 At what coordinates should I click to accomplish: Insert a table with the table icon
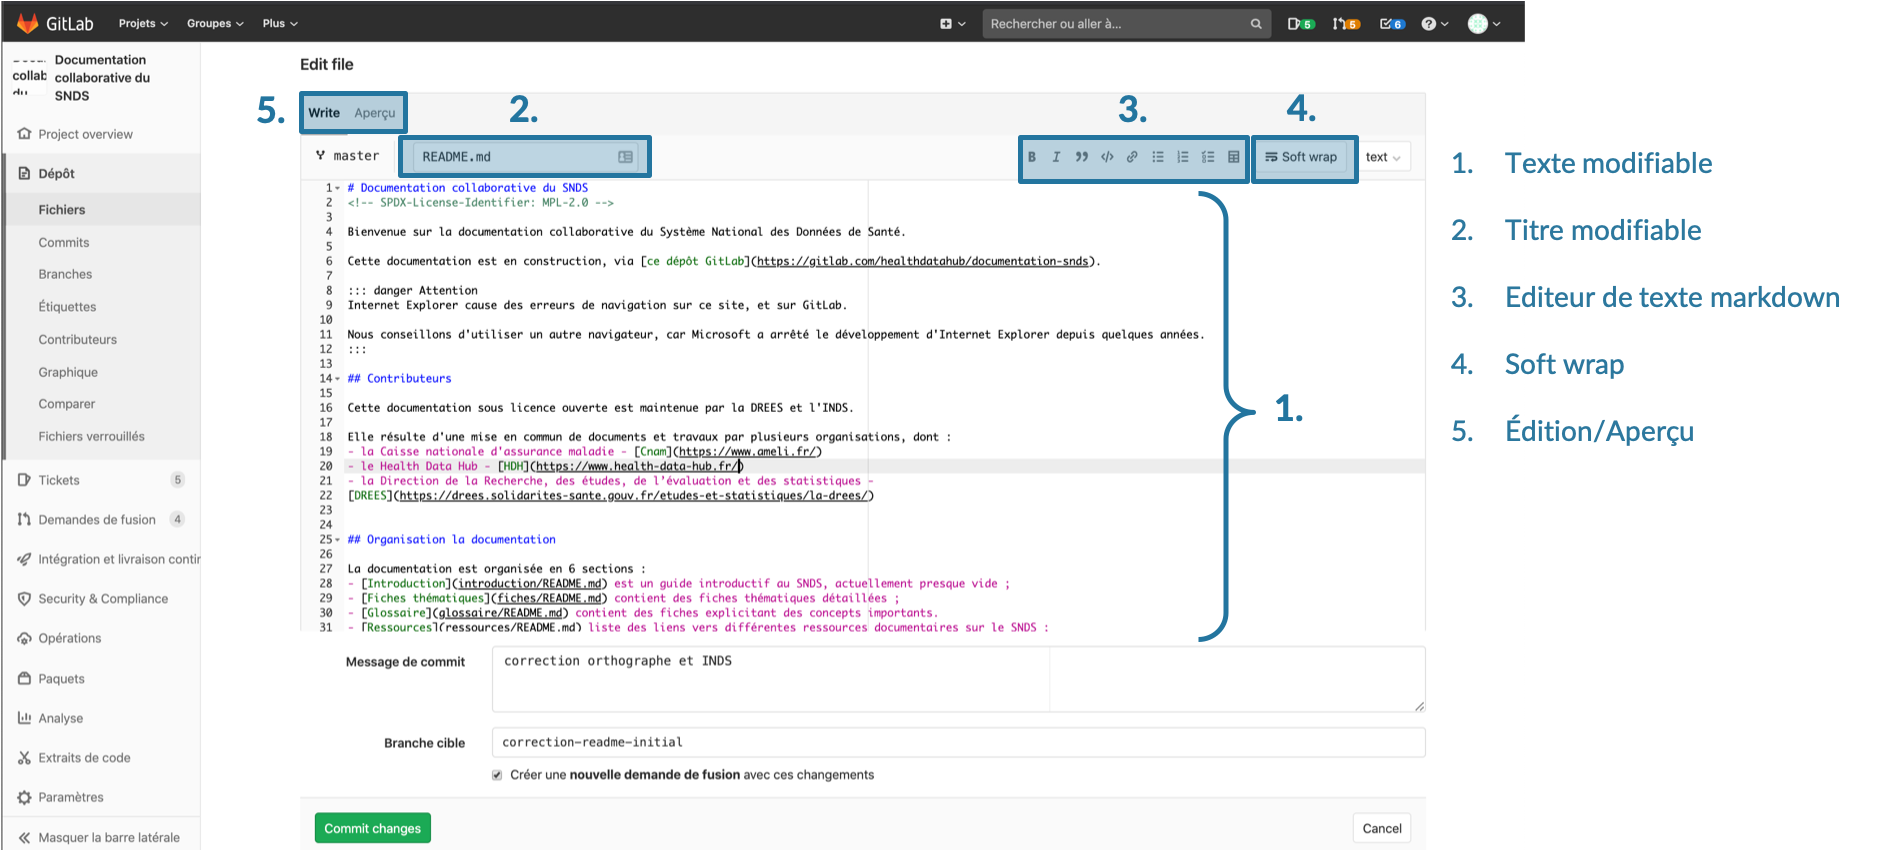click(x=1234, y=157)
